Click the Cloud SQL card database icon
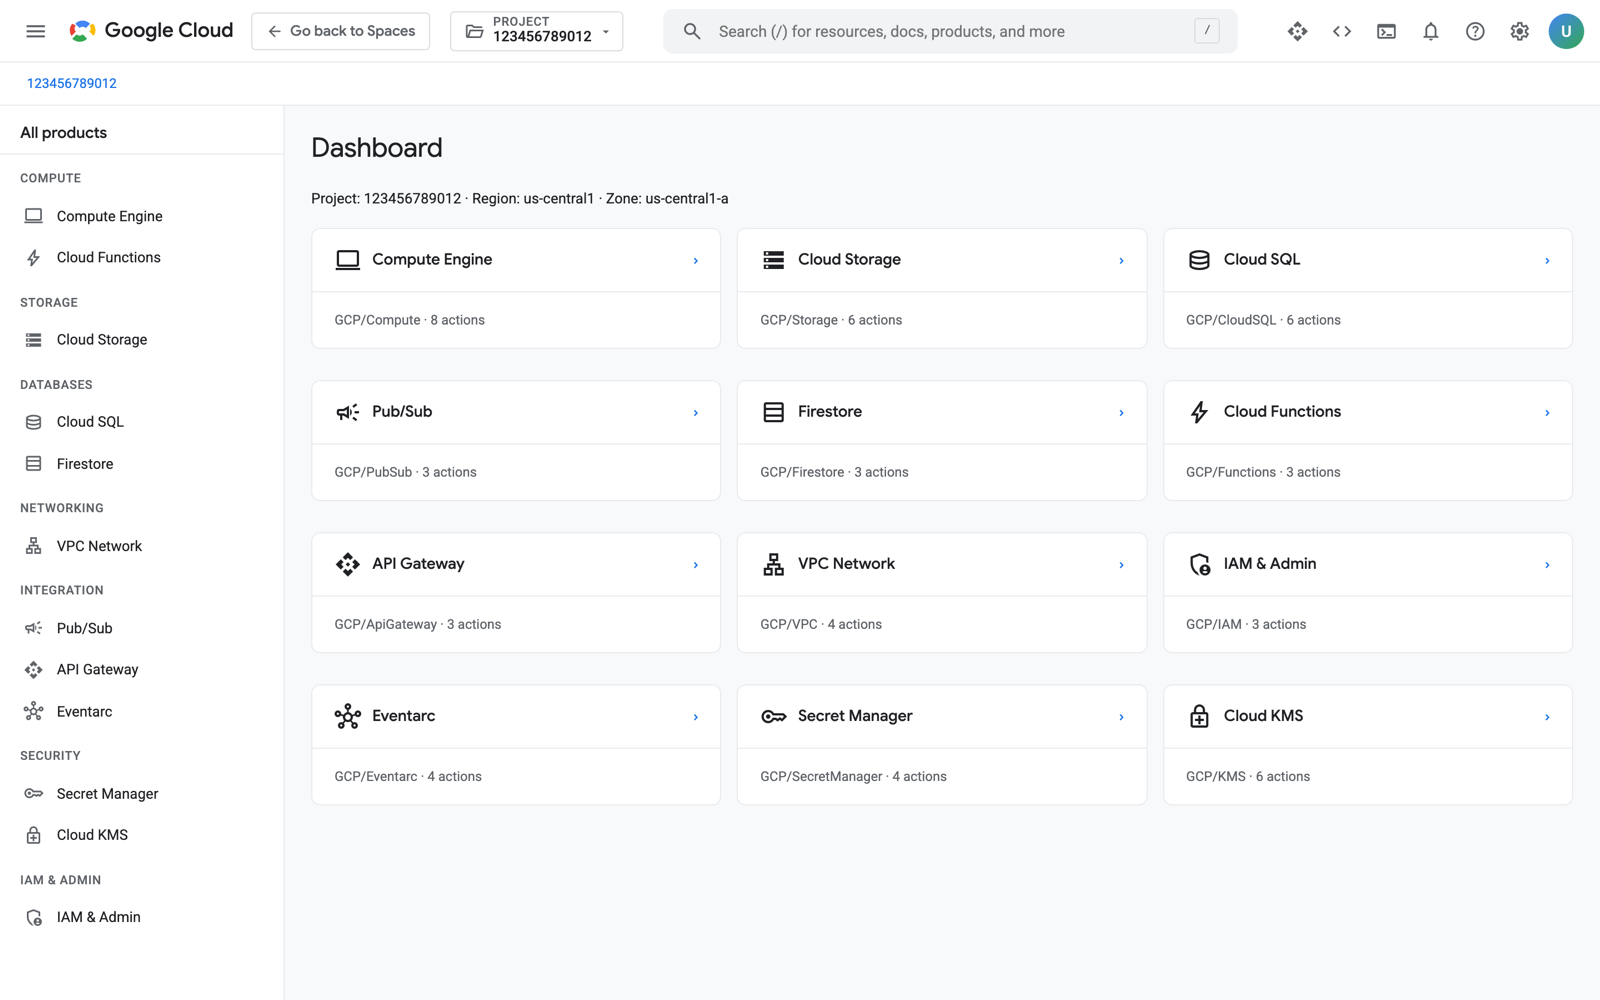 pyautogui.click(x=1199, y=260)
